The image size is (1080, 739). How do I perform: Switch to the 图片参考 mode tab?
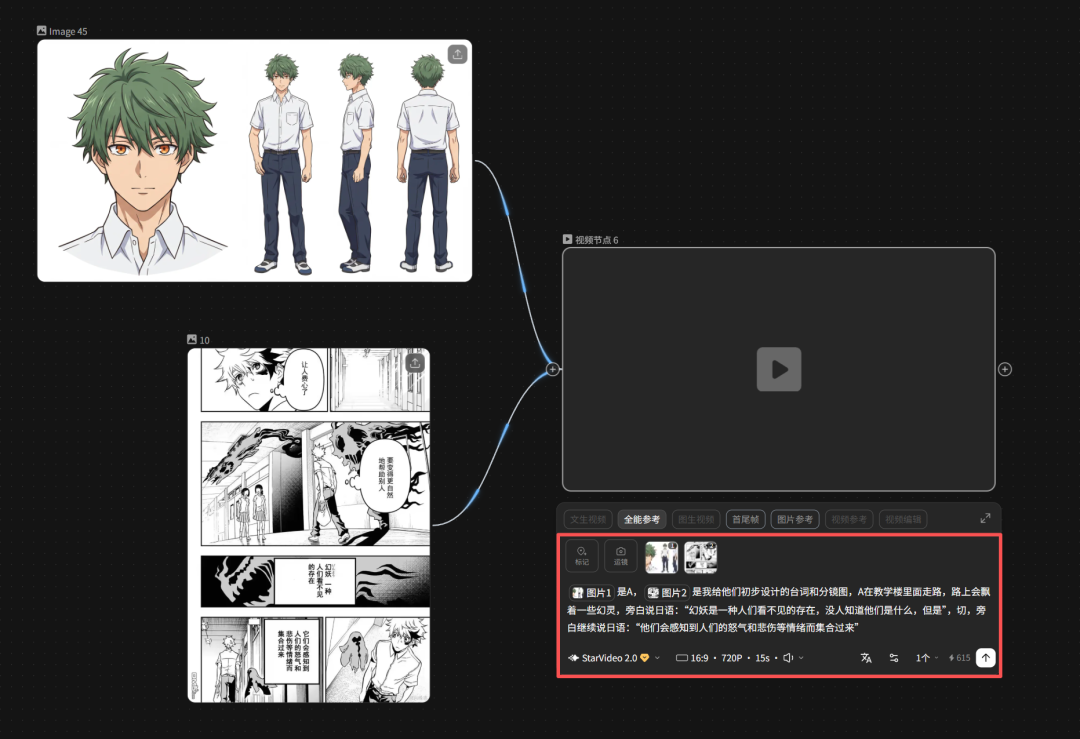pos(795,520)
